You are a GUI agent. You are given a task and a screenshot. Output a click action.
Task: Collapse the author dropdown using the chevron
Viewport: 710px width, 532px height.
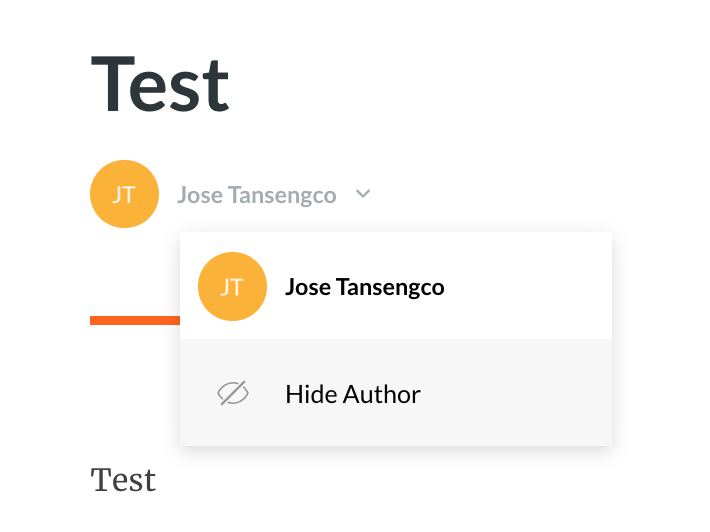click(x=363, y=194)
